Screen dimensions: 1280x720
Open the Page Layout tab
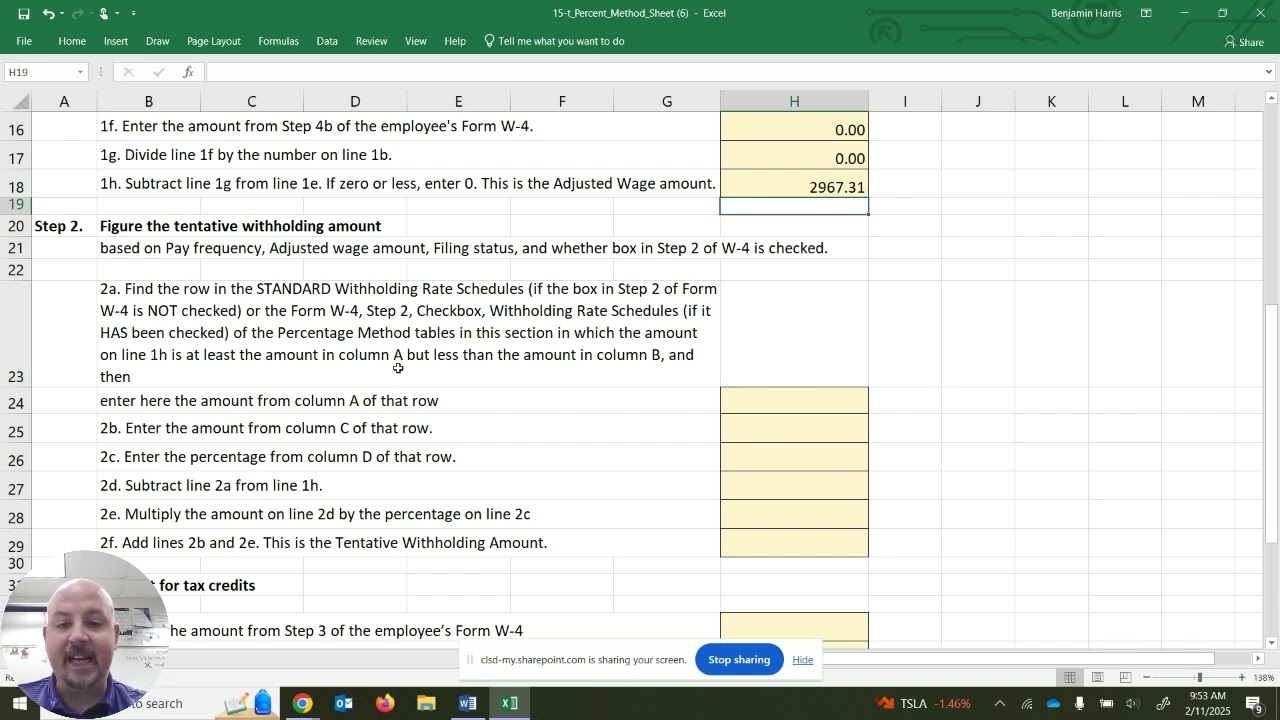214,41
